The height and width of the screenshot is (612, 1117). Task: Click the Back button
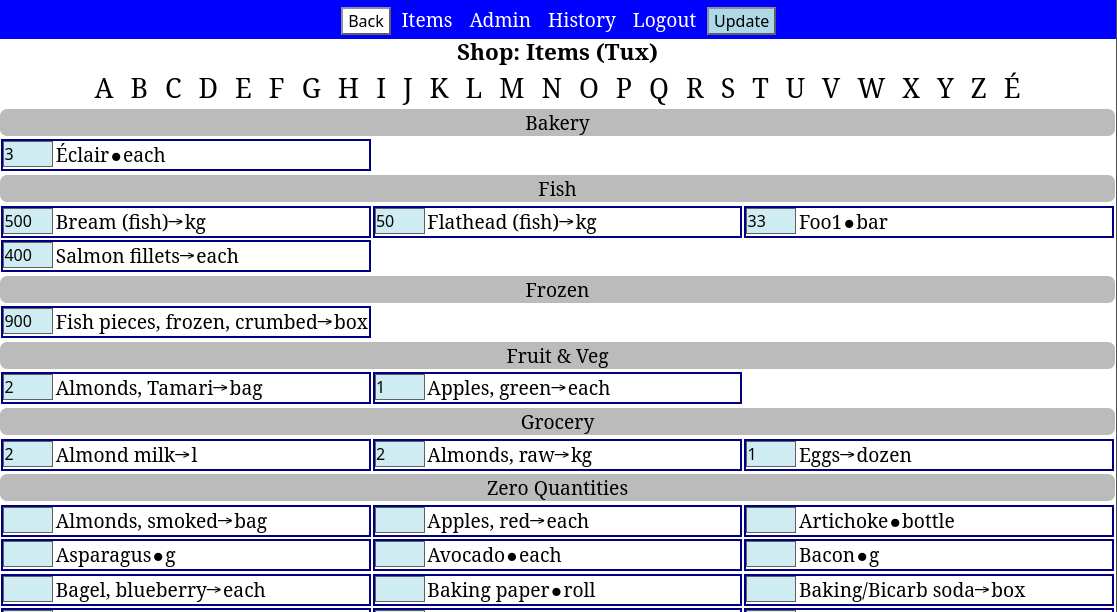pos(365,21)
